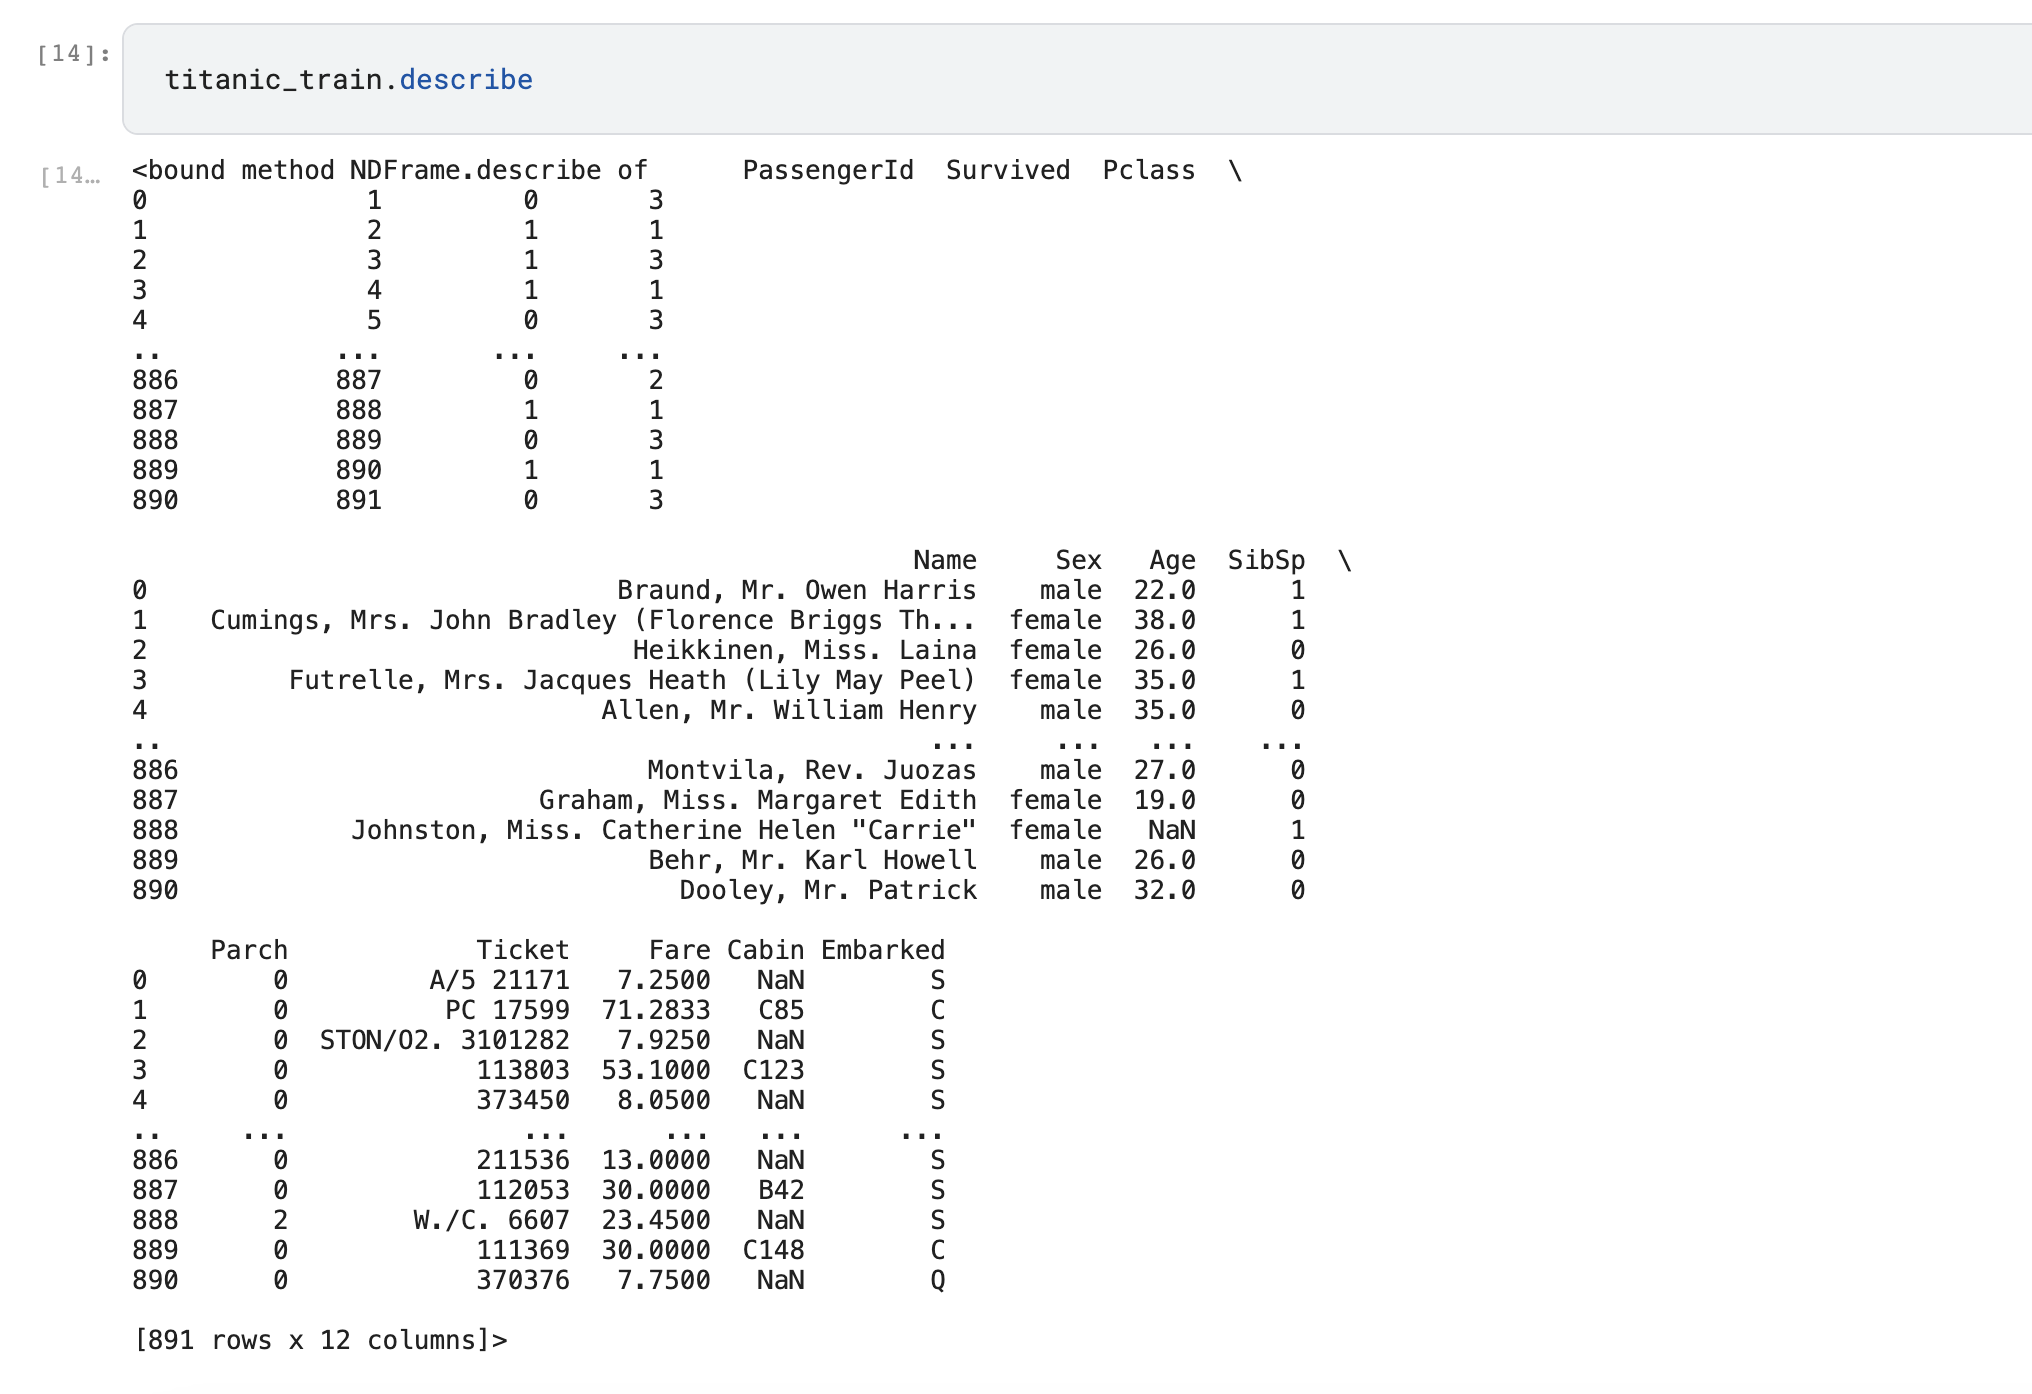
Task: Click the NaN age value for Johnston row
Action: point(1171,831)
